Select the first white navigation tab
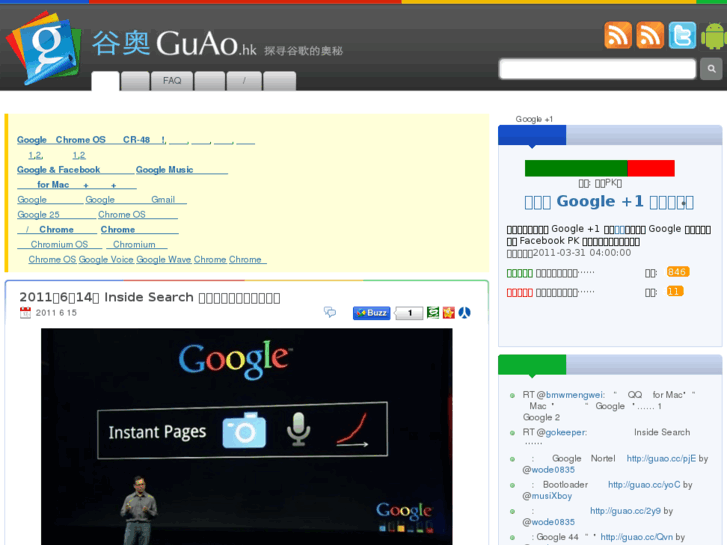The width and height of the screenshot is (727, 545). [x=105, y=81]
